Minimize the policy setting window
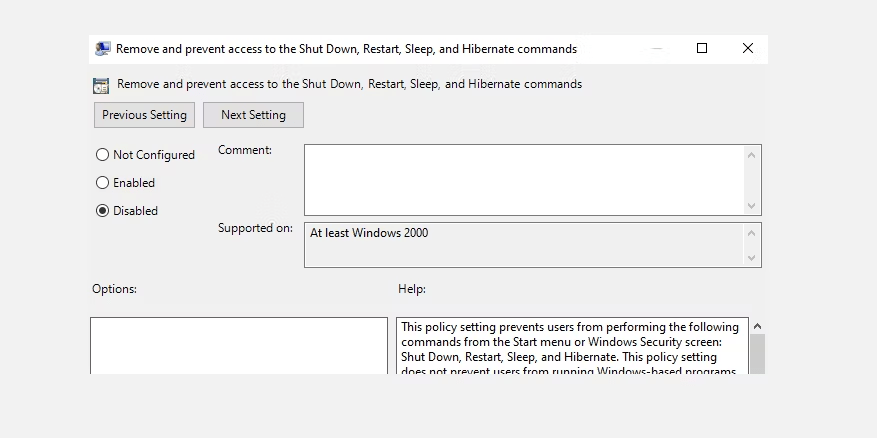The width and height of the screenshot is (877, 438). (656, 48)
